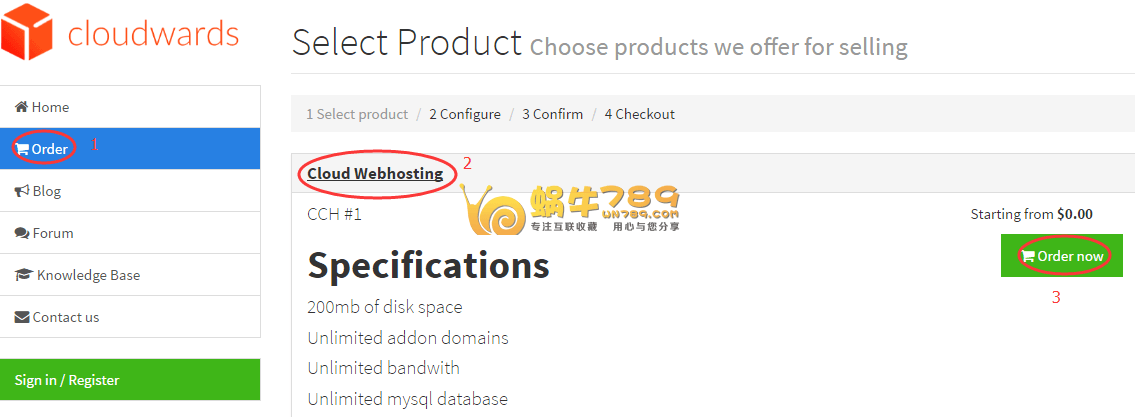Image resolution: width=1135 pixels, height=417 pixels.
Task: Click the Home house icon
Action: (22, 107)
